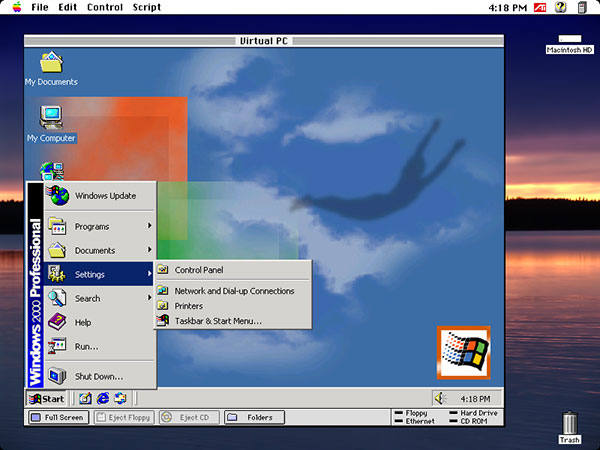Select Control Panel from Settings submenu
Screen dimensions: 600x450
coord(198,270)
